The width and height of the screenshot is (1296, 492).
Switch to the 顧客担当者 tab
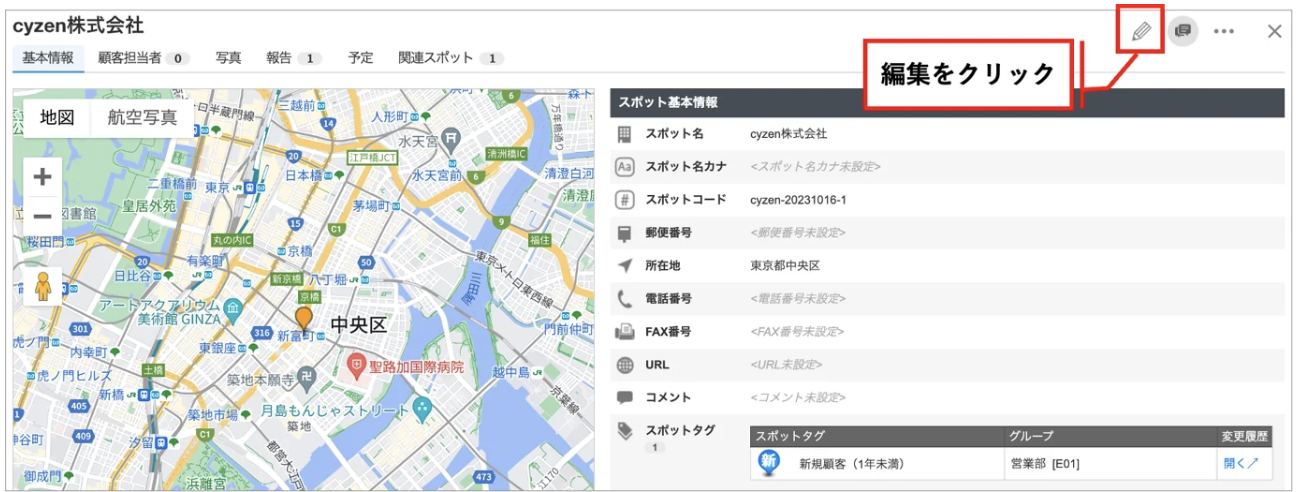click(143, 58)
